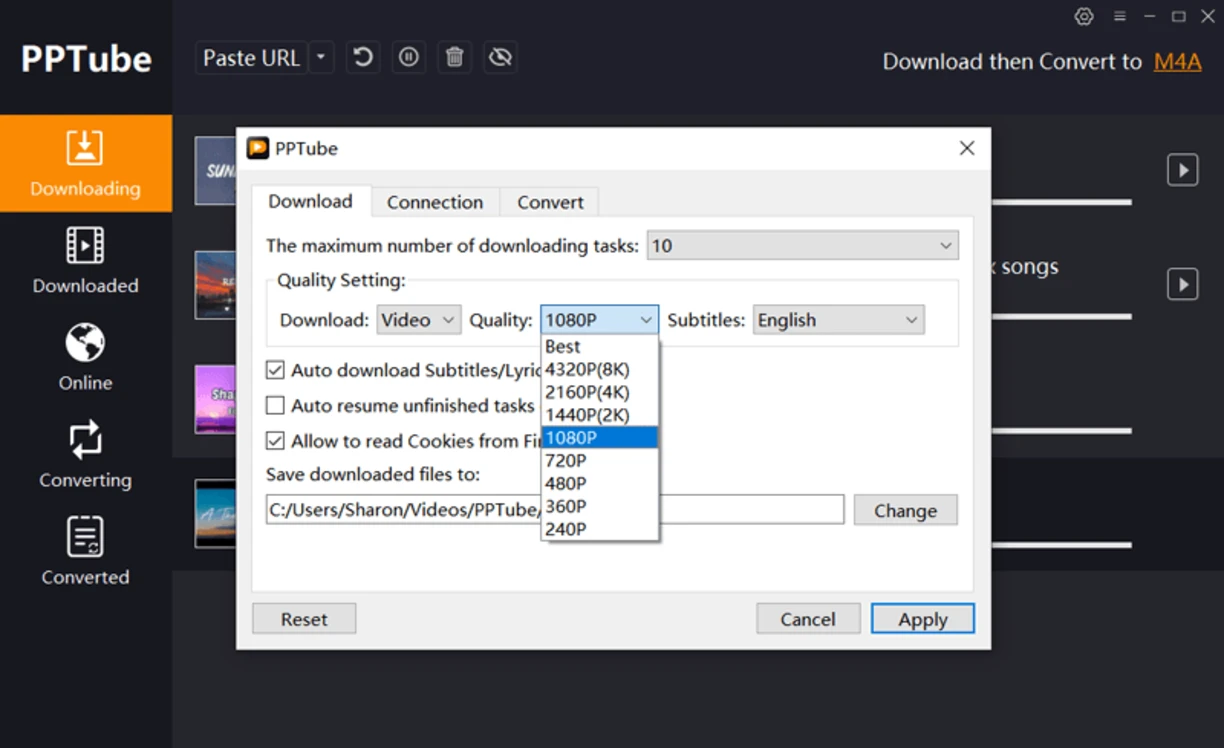Toggle the private mode eye icon
The width and height of the screenshot is (1224, 748).
tap(500, 58)
